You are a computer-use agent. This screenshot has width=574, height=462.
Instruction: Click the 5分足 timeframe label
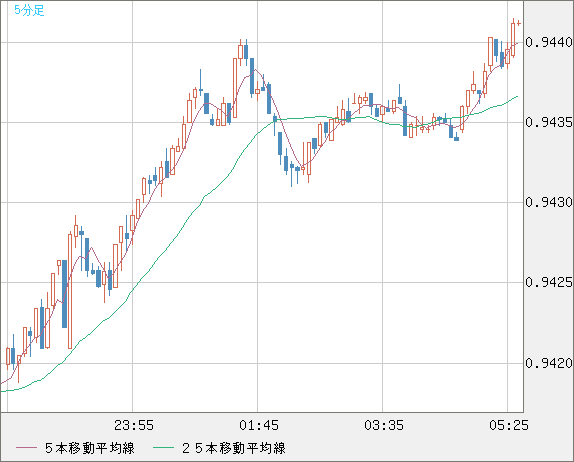coord(29,10)
